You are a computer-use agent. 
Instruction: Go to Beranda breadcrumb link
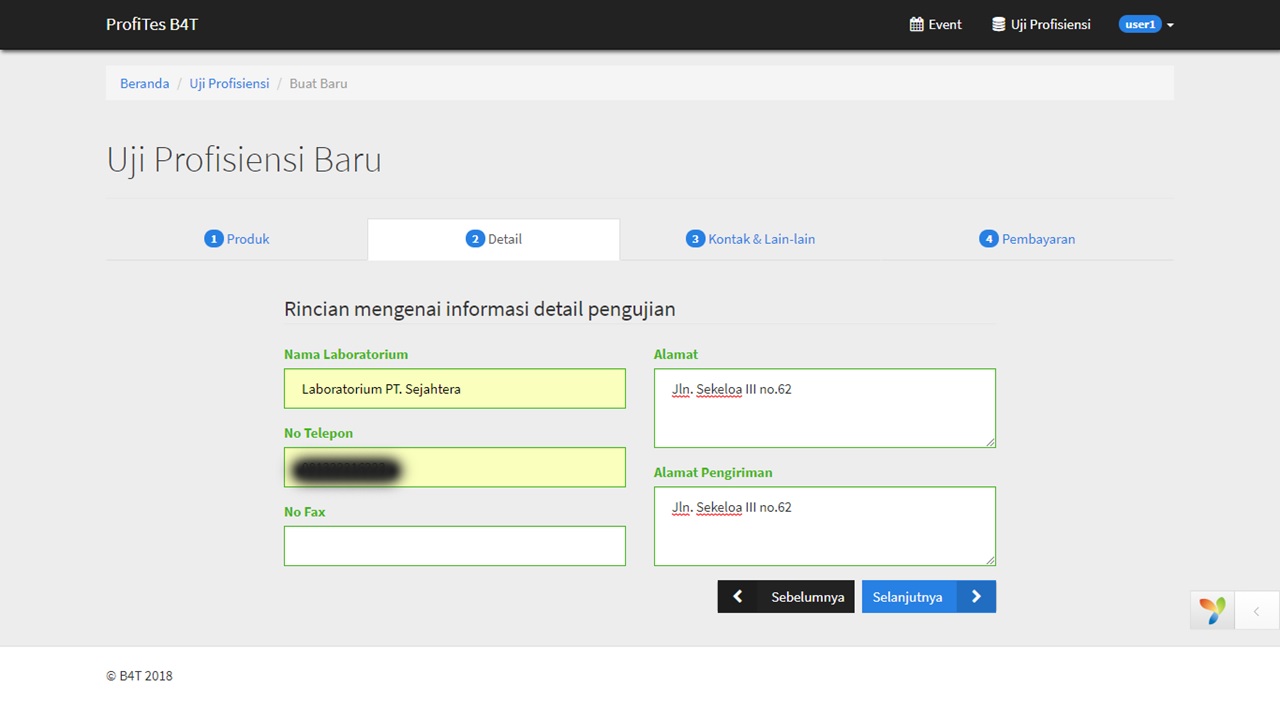pyautogui.click(x=144, y=83)
